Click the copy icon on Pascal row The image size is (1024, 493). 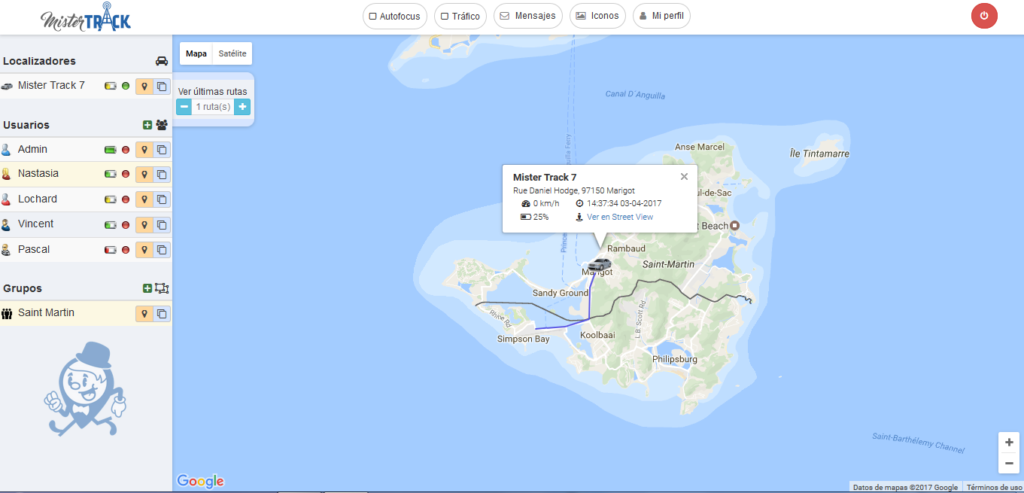(161, 249)
